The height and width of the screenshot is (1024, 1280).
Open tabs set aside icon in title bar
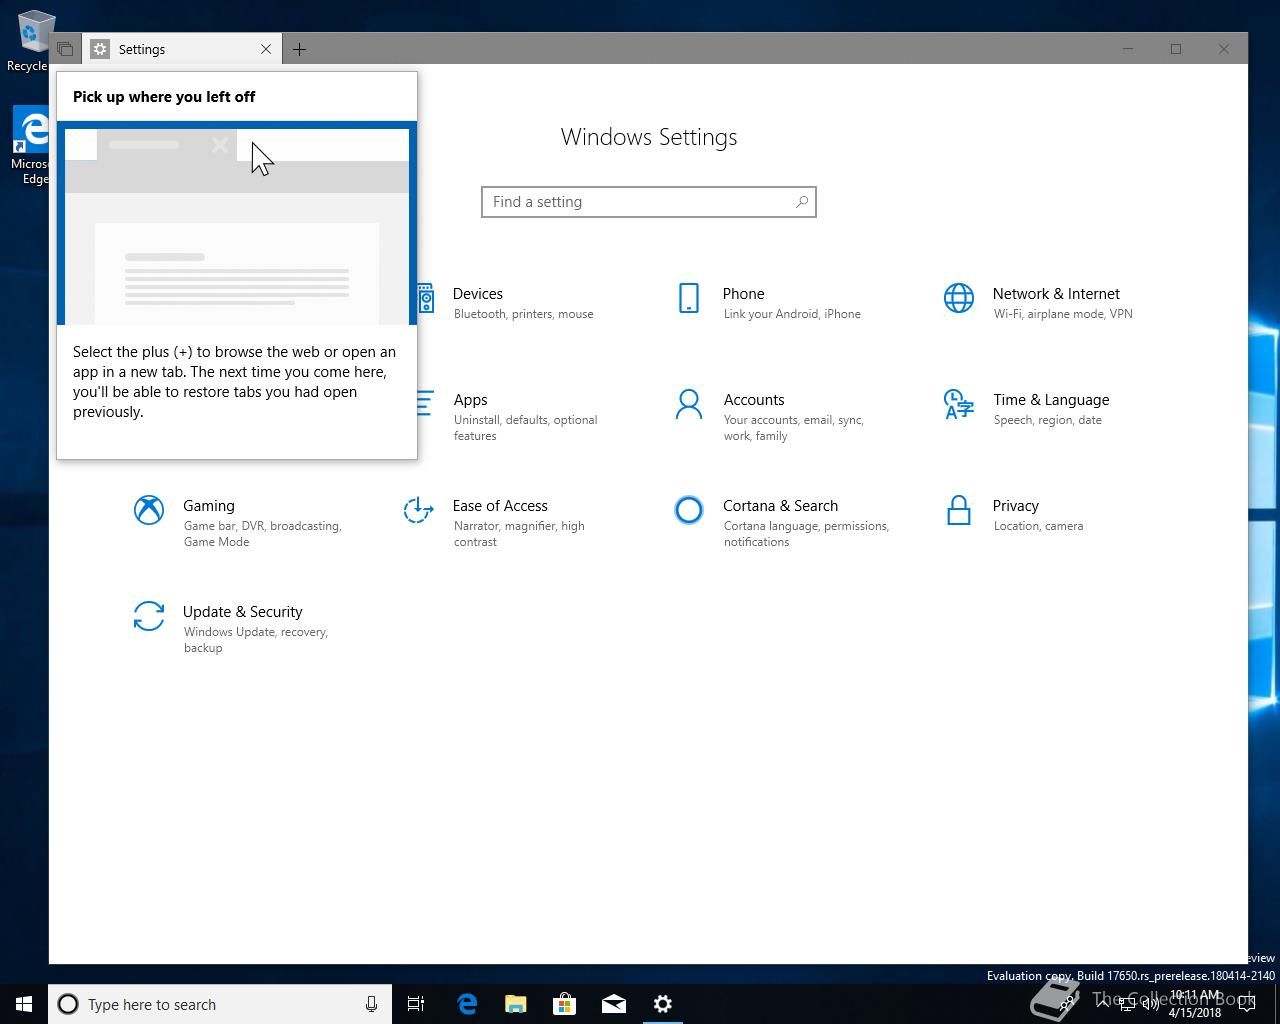pos(65,49)
